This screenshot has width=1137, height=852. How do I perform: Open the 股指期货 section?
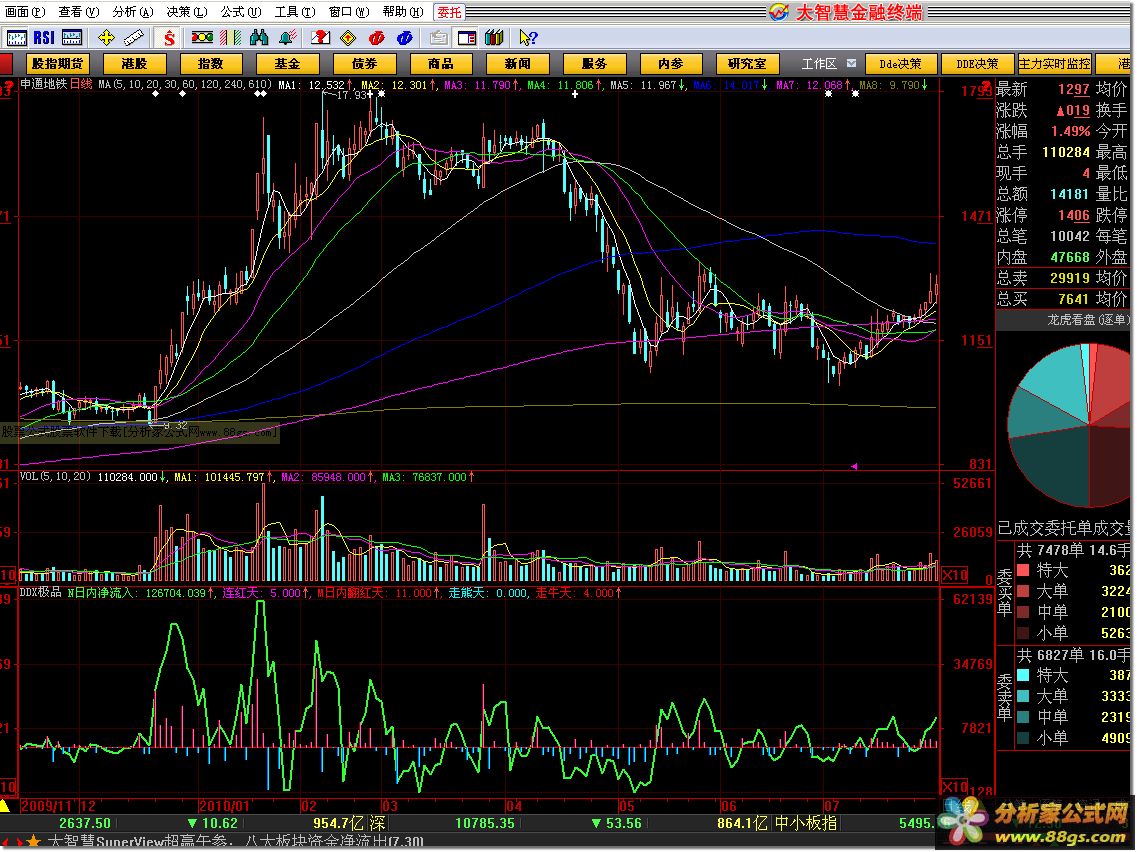tap(57, 64)
